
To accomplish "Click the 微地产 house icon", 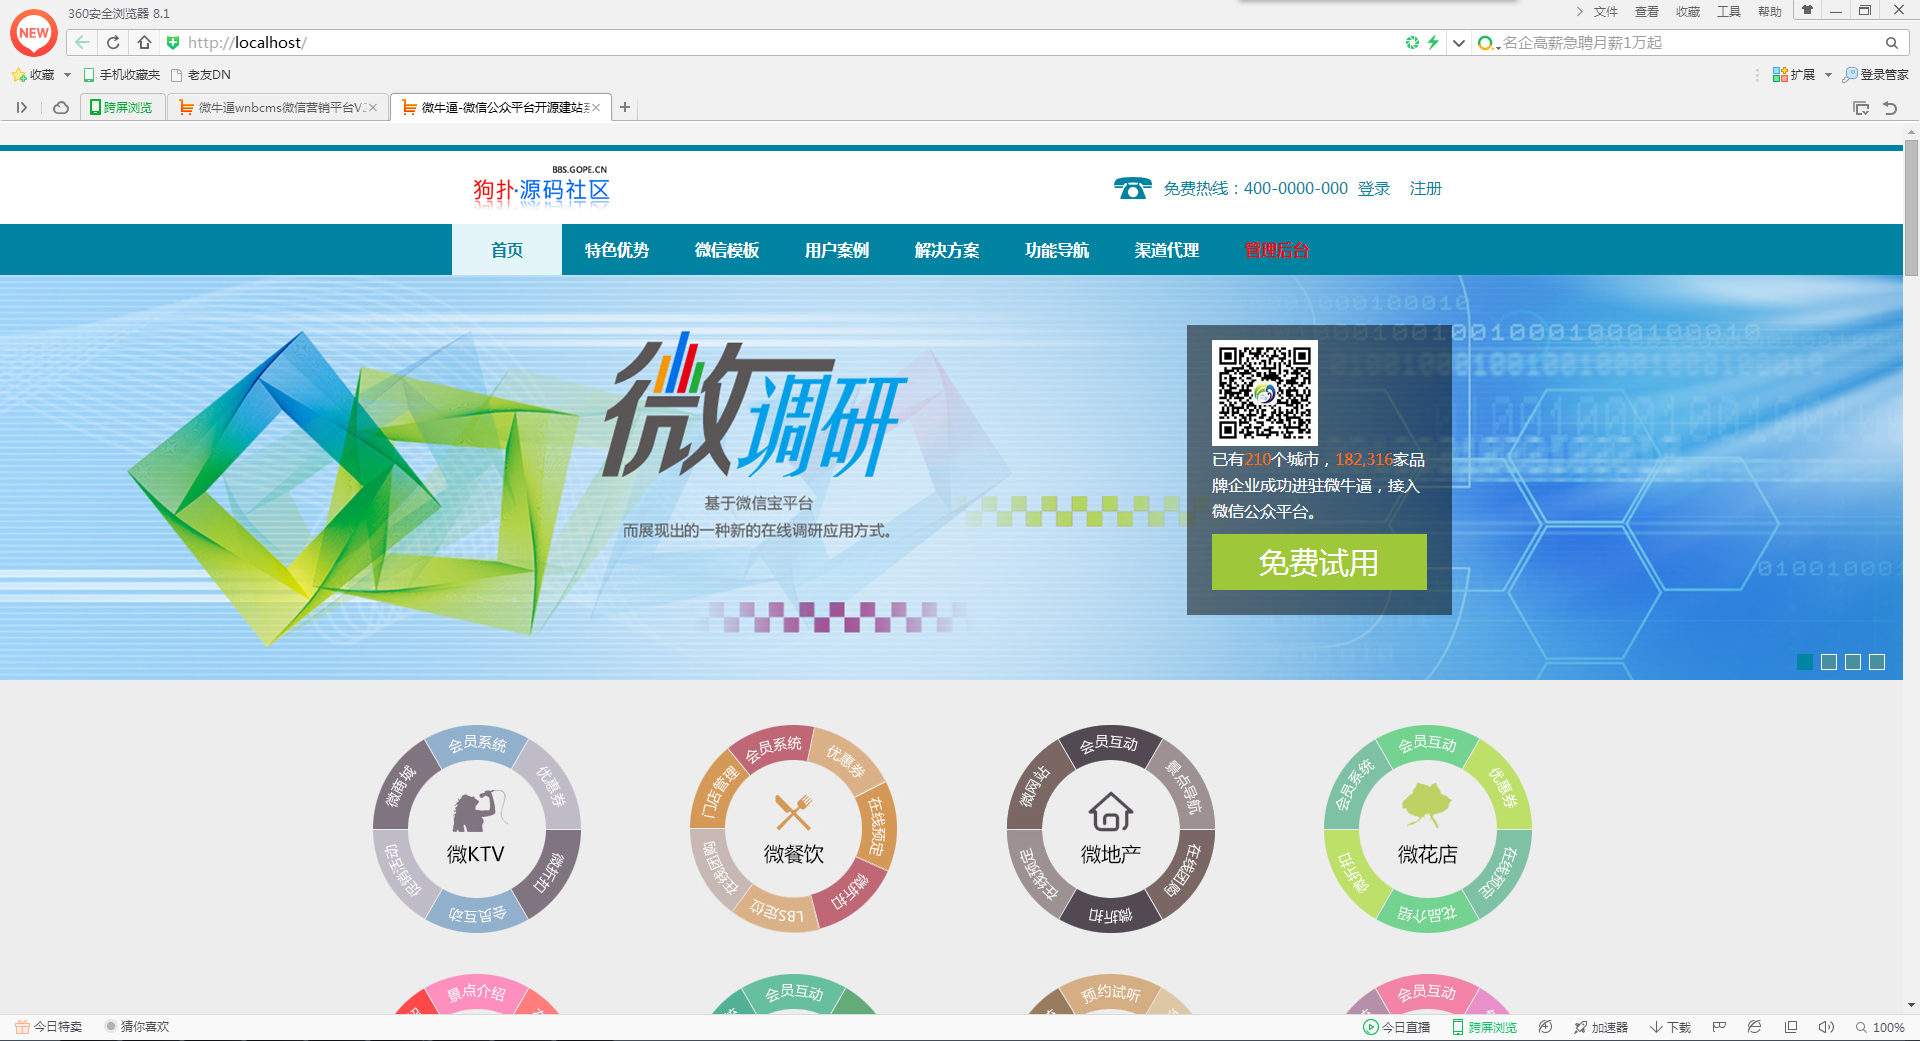I will [1110, 812].
